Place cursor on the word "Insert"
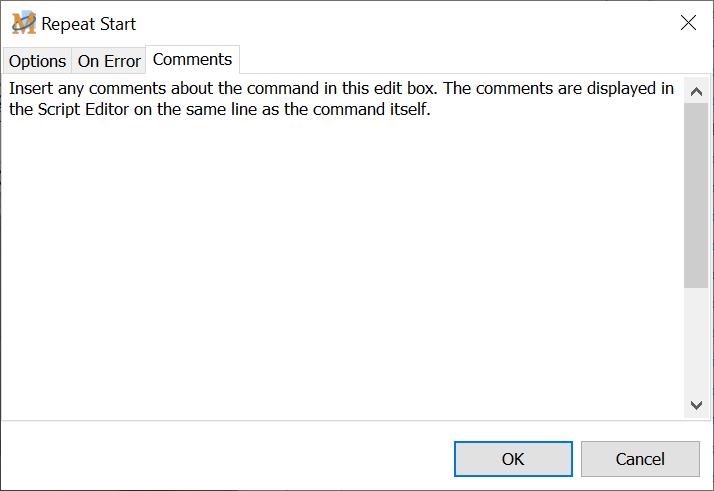Screen dimensions: 714x491 point(30,88)
